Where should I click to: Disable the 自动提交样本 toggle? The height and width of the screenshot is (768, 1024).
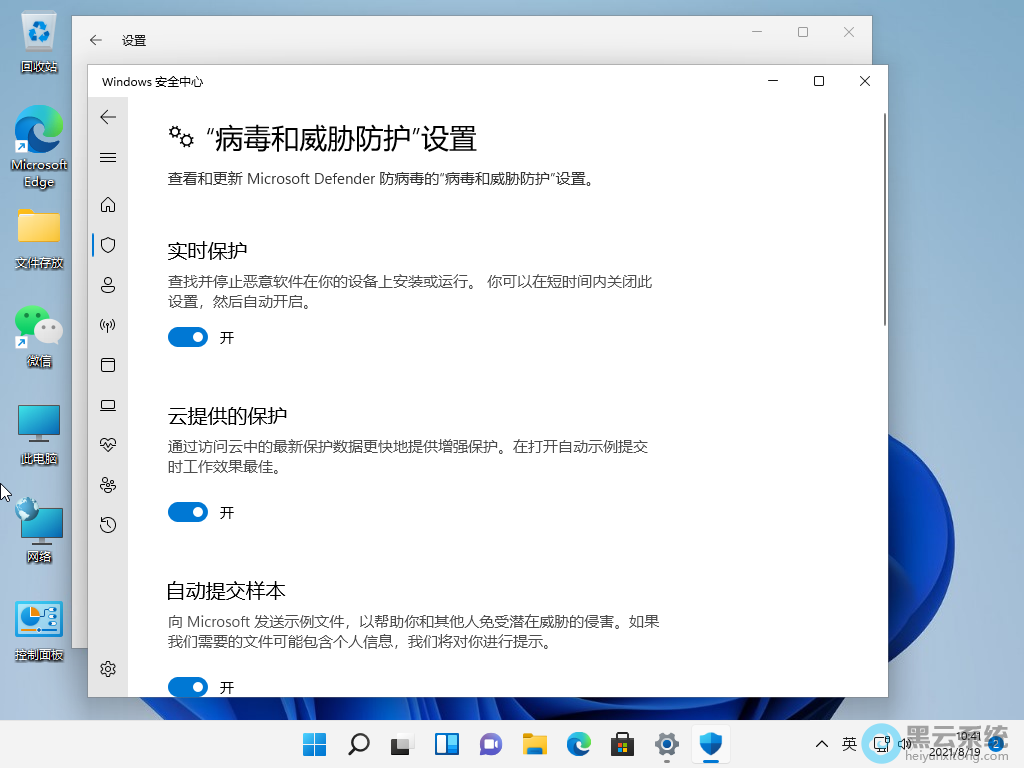click(x=188, y=687)
